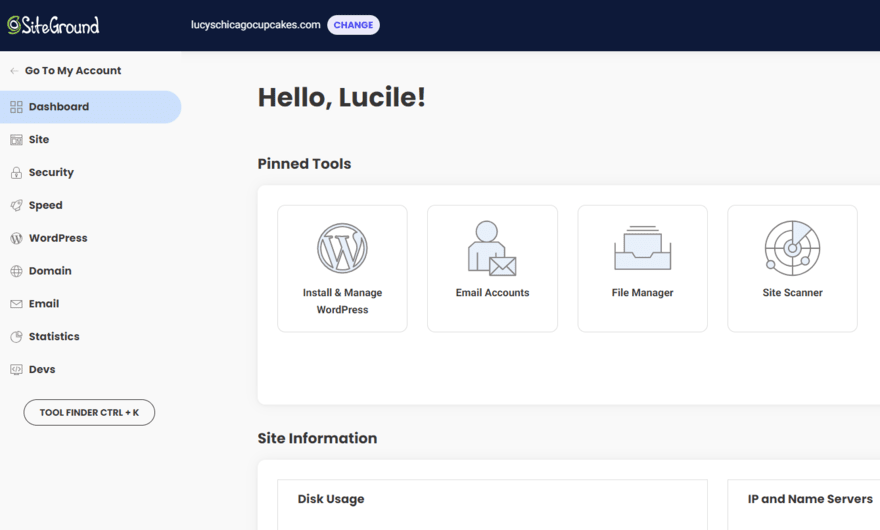880x530 pixels.
Task: Open the File Manager label
Action: click(x=643, y=293)
